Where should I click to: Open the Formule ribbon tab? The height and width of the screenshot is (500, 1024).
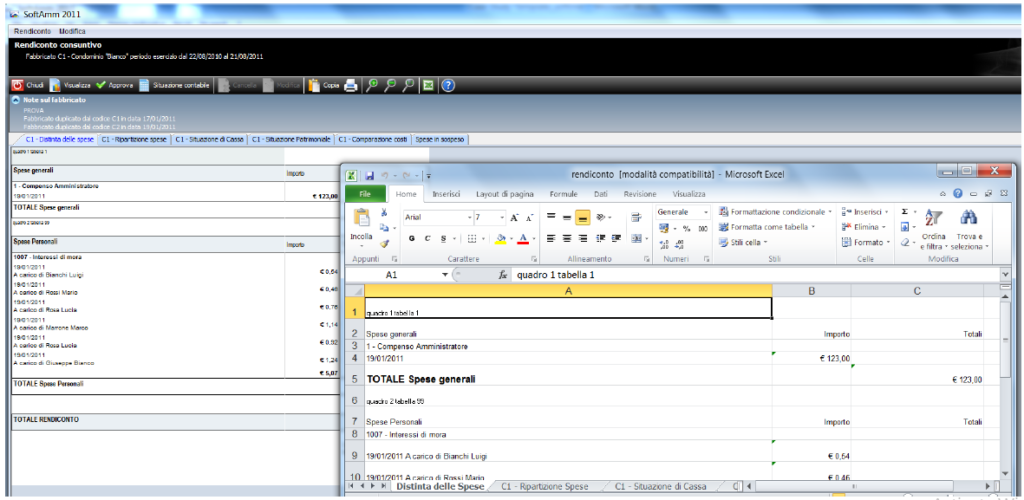point(563,194)
